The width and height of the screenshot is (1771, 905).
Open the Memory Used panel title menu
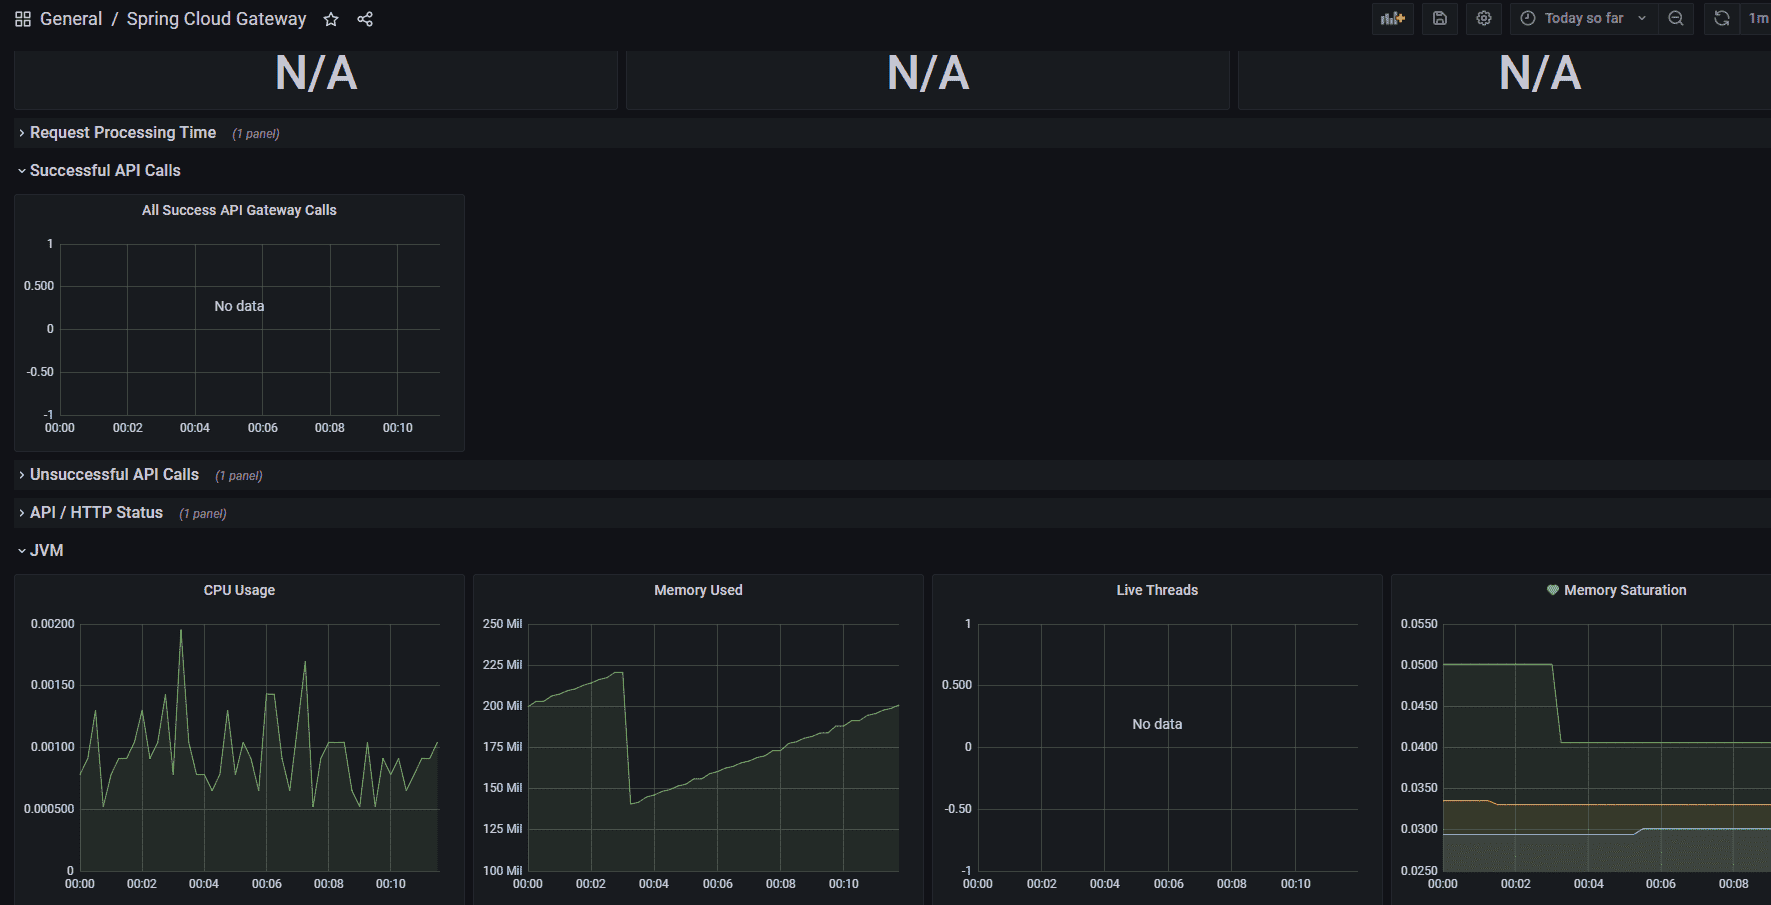coord(698,590)
